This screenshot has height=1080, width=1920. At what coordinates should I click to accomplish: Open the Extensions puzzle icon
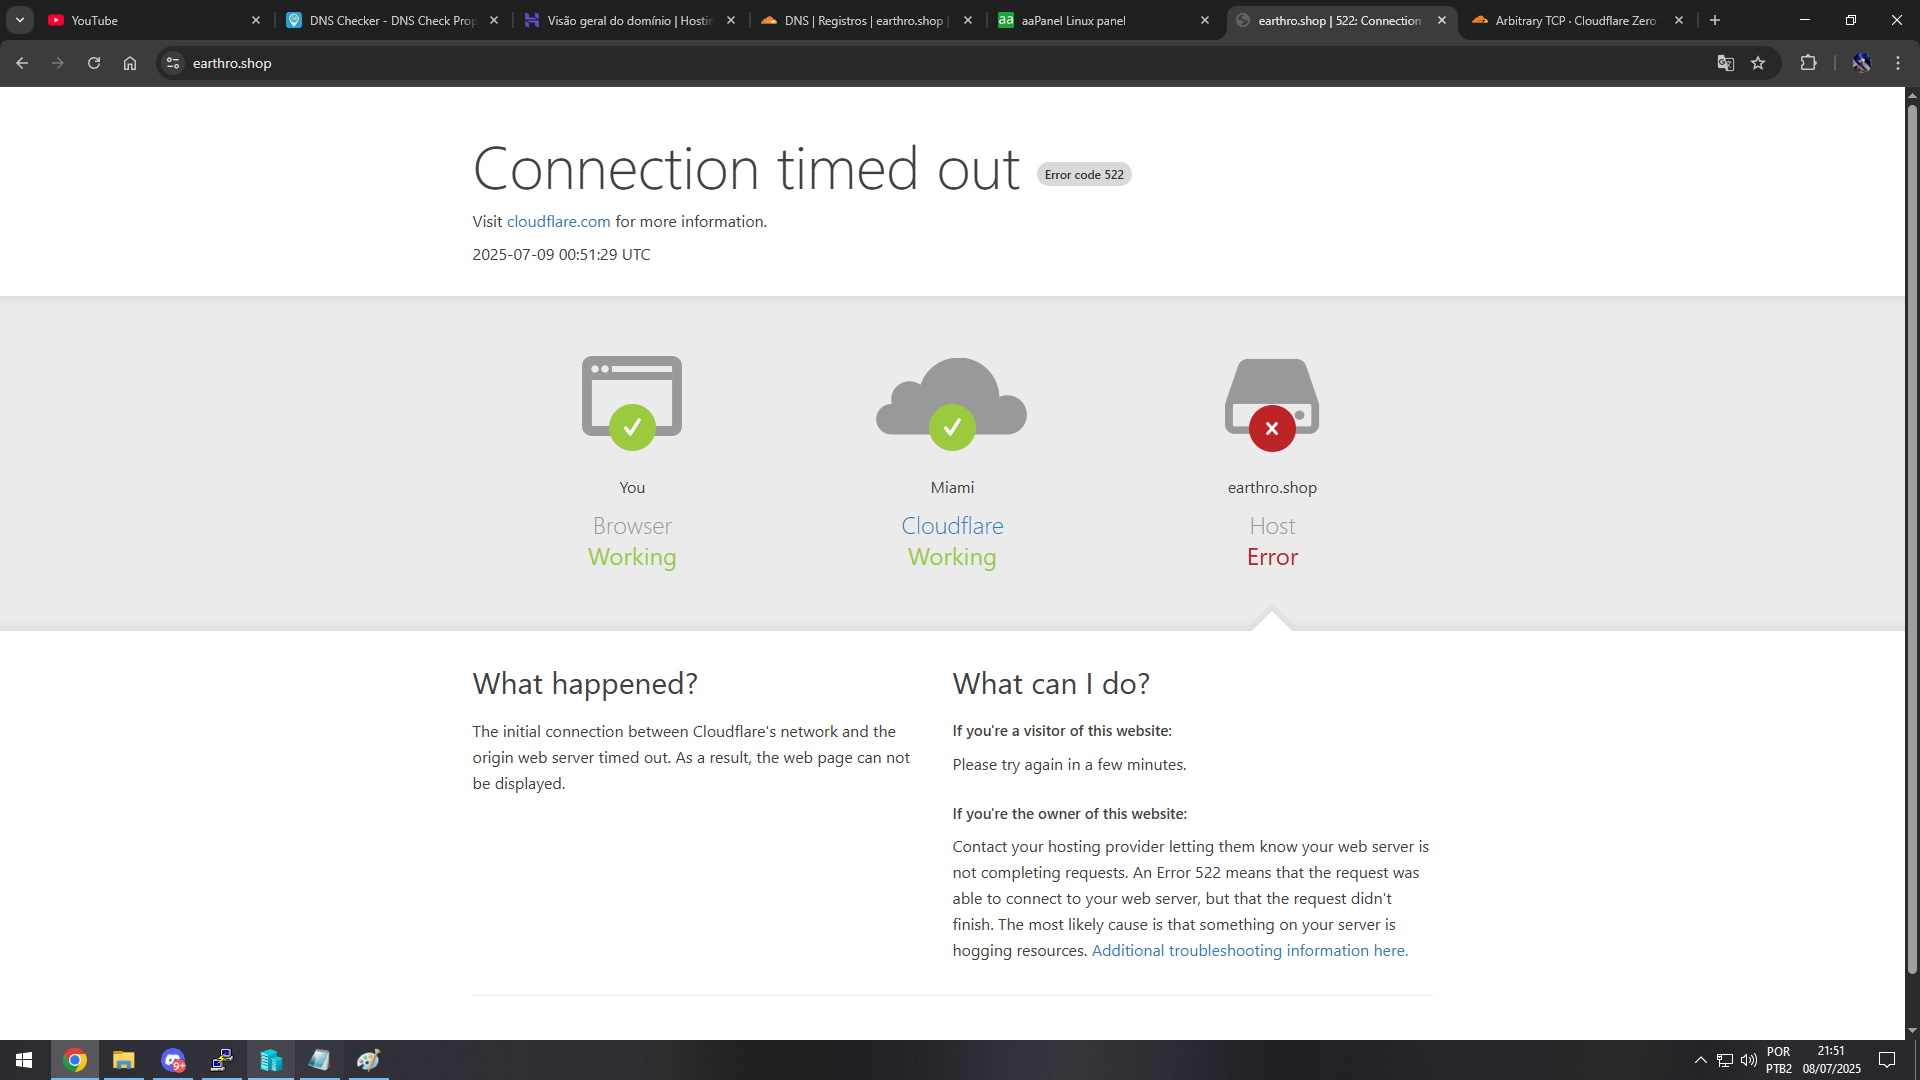click(x=1808, y=63)
